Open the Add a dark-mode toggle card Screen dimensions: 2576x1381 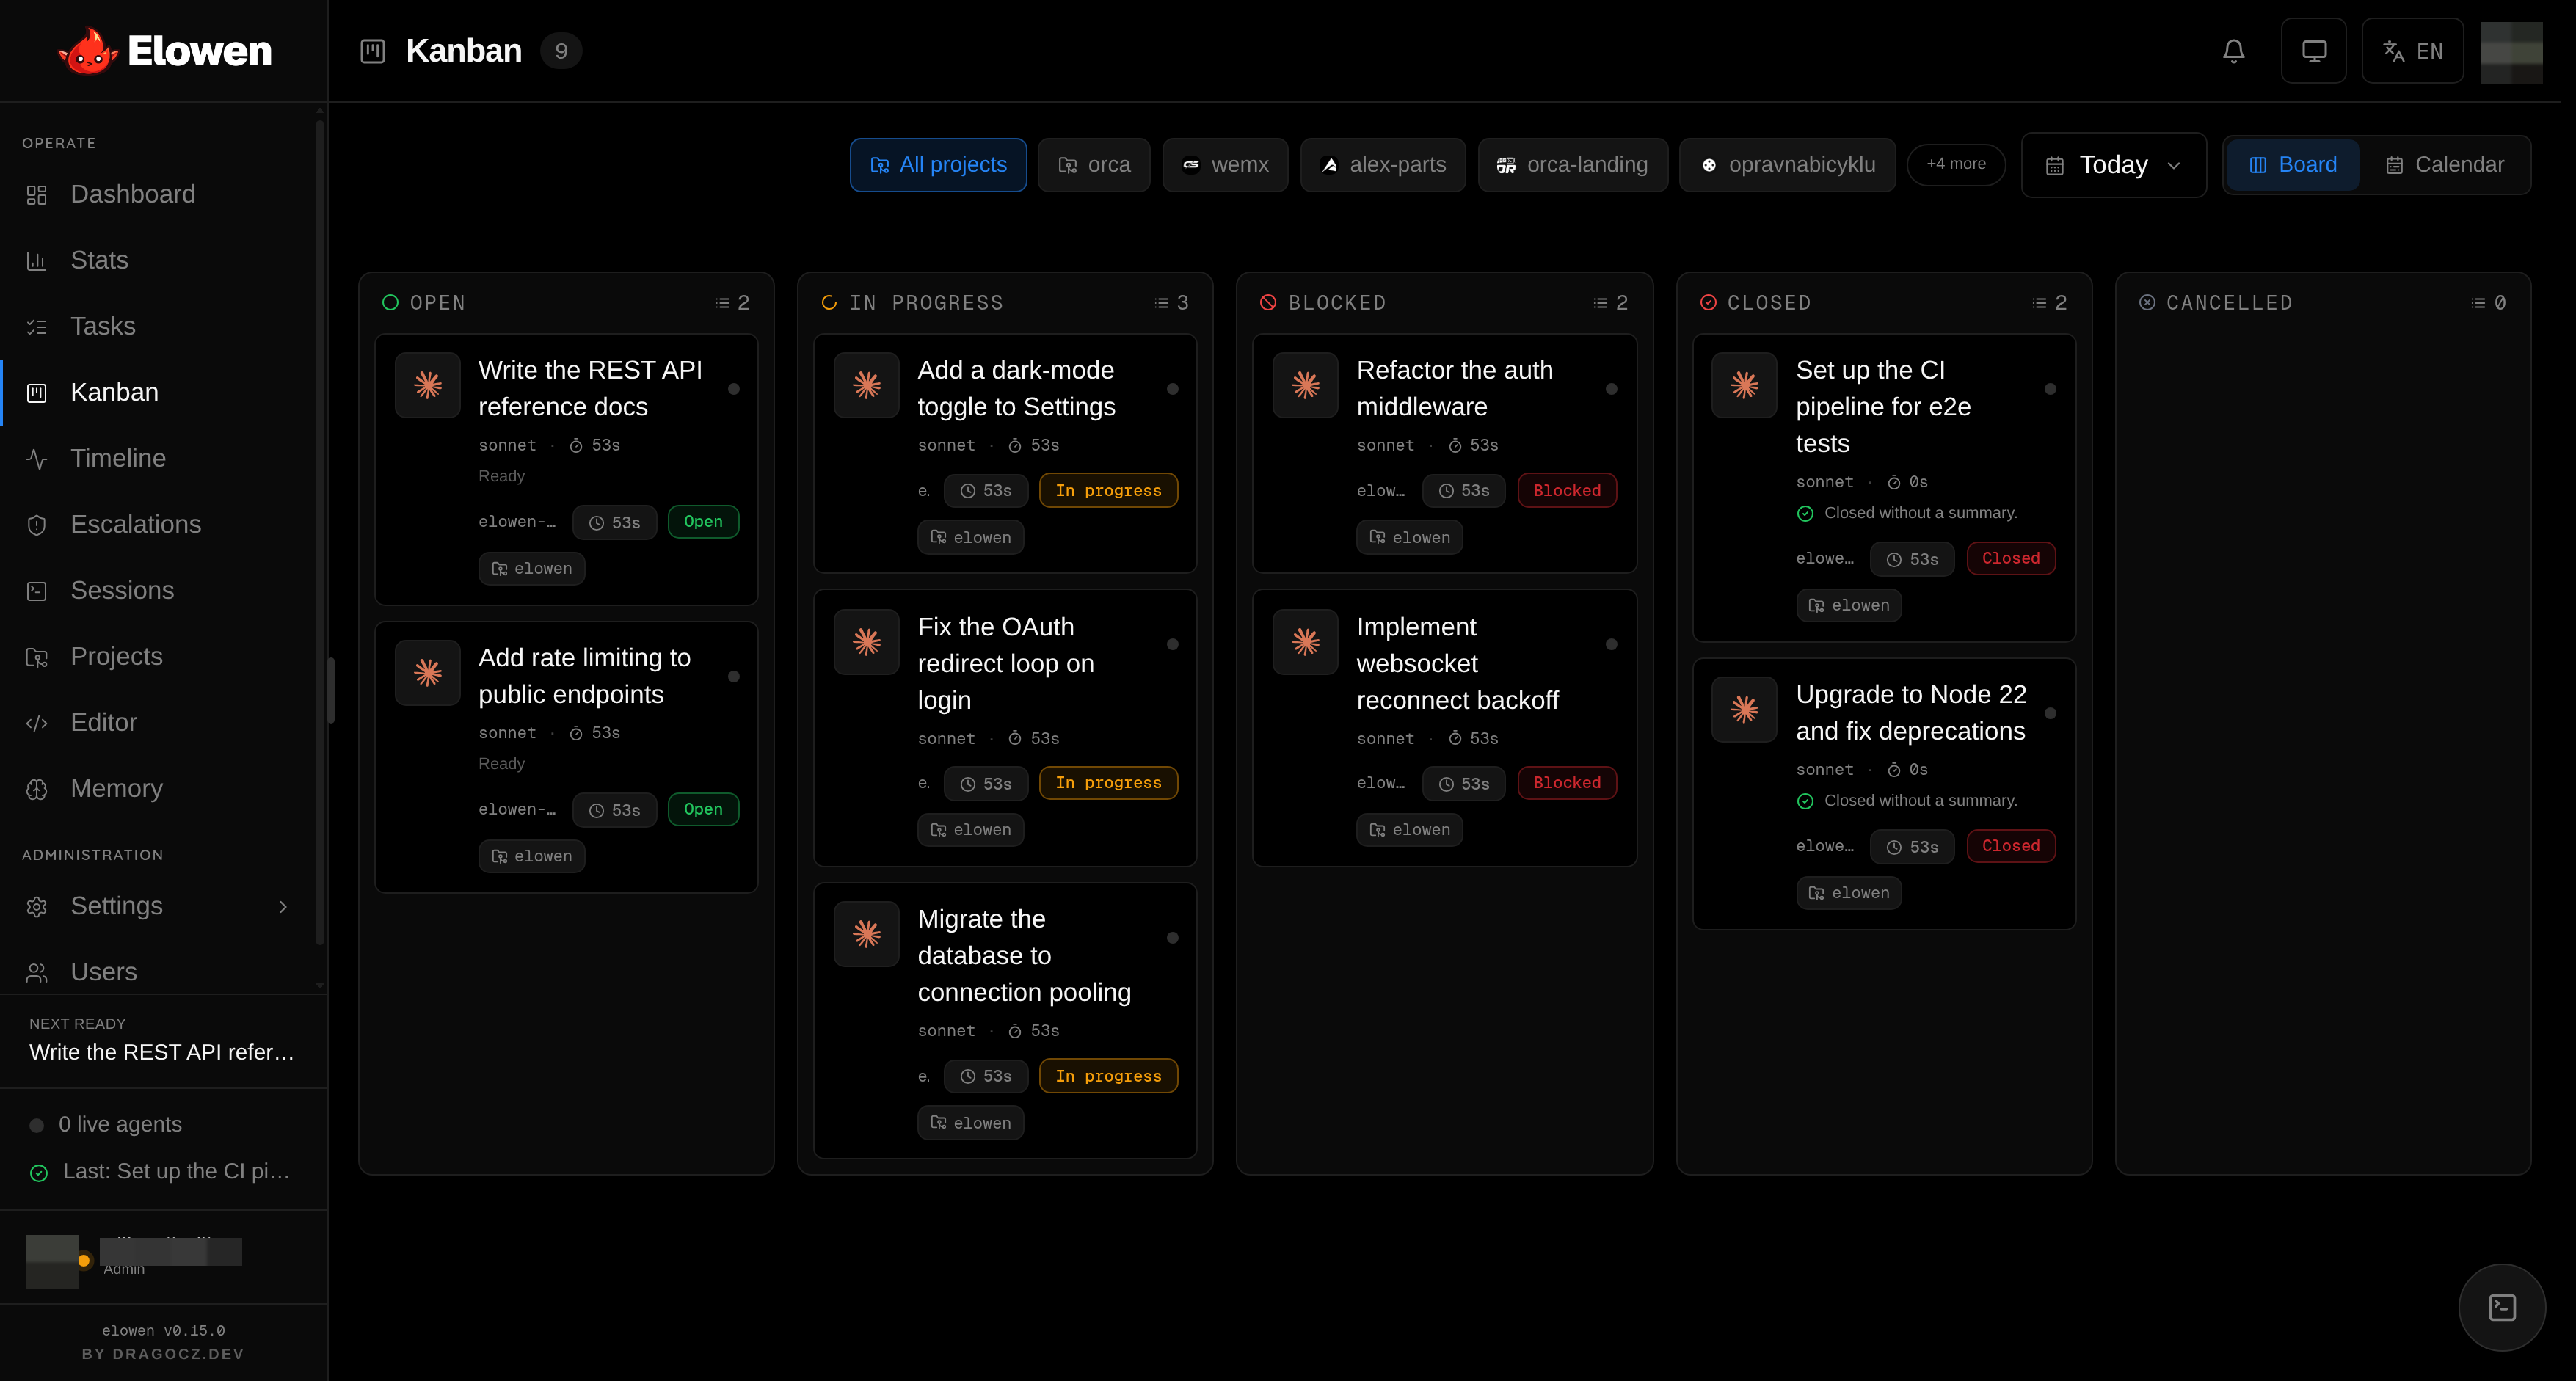click(1005, 453)
